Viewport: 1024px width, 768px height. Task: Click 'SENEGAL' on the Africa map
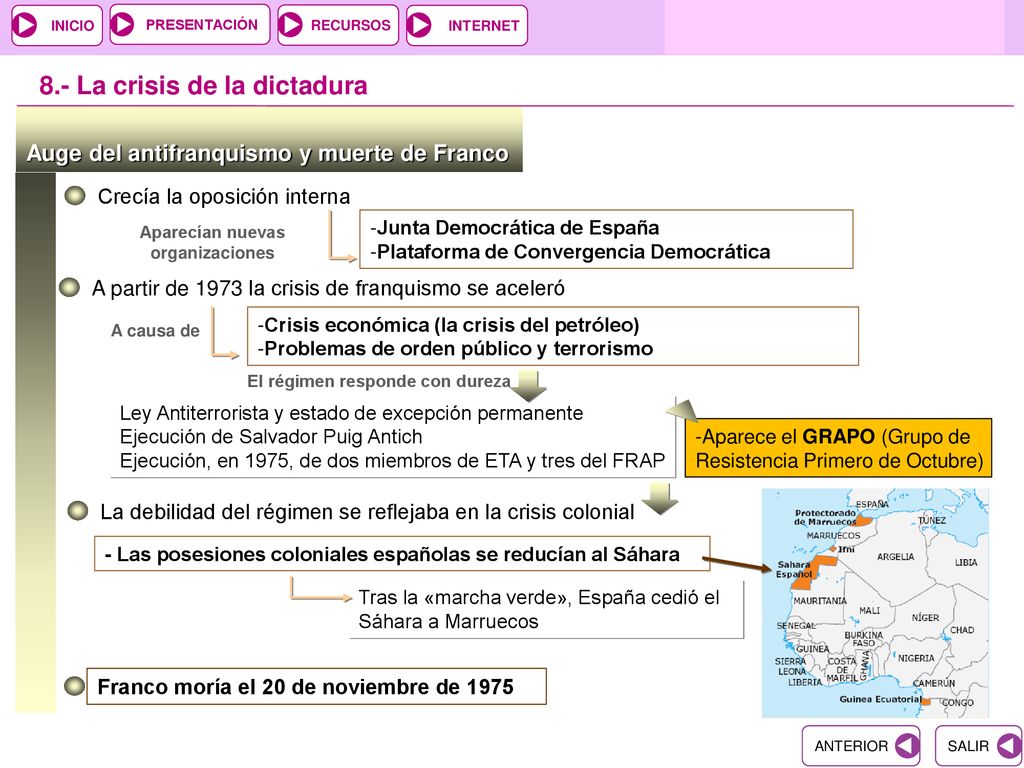click(x=796, y=626)
